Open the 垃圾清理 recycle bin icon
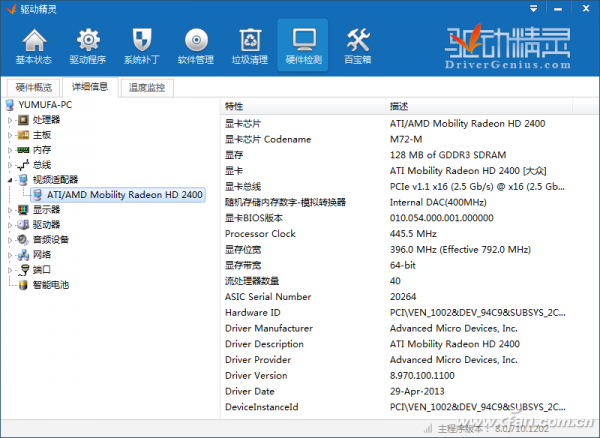The image size is (600, 438). 250,40
